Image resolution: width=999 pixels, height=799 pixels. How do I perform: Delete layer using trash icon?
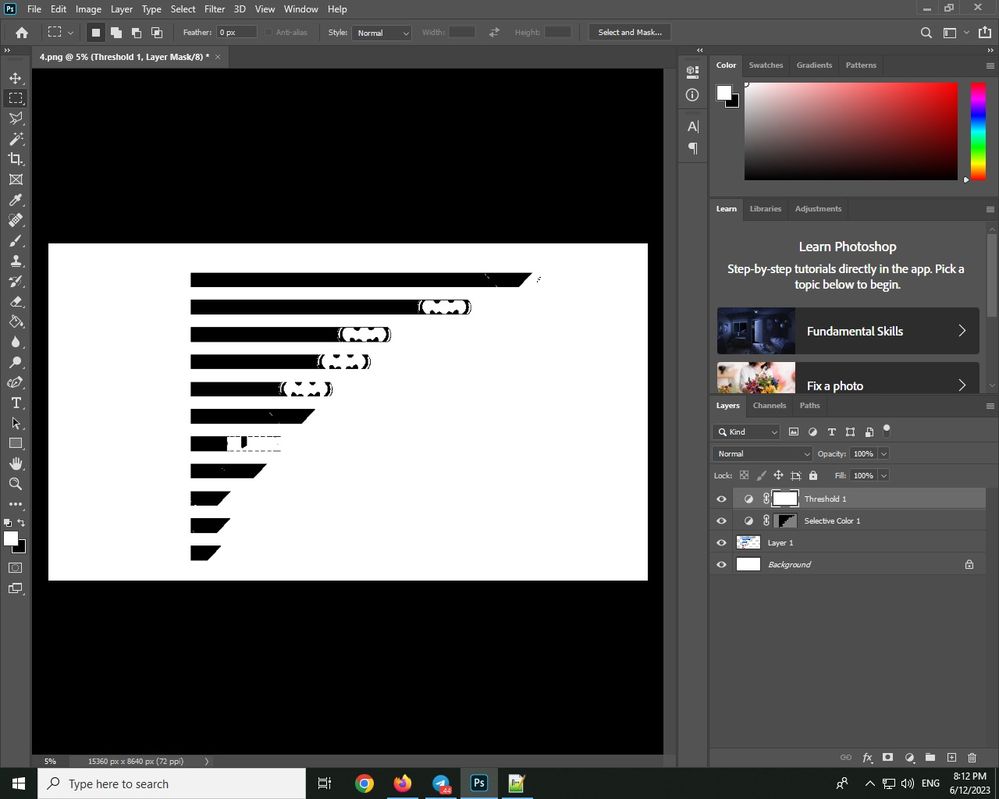[972, 758]
